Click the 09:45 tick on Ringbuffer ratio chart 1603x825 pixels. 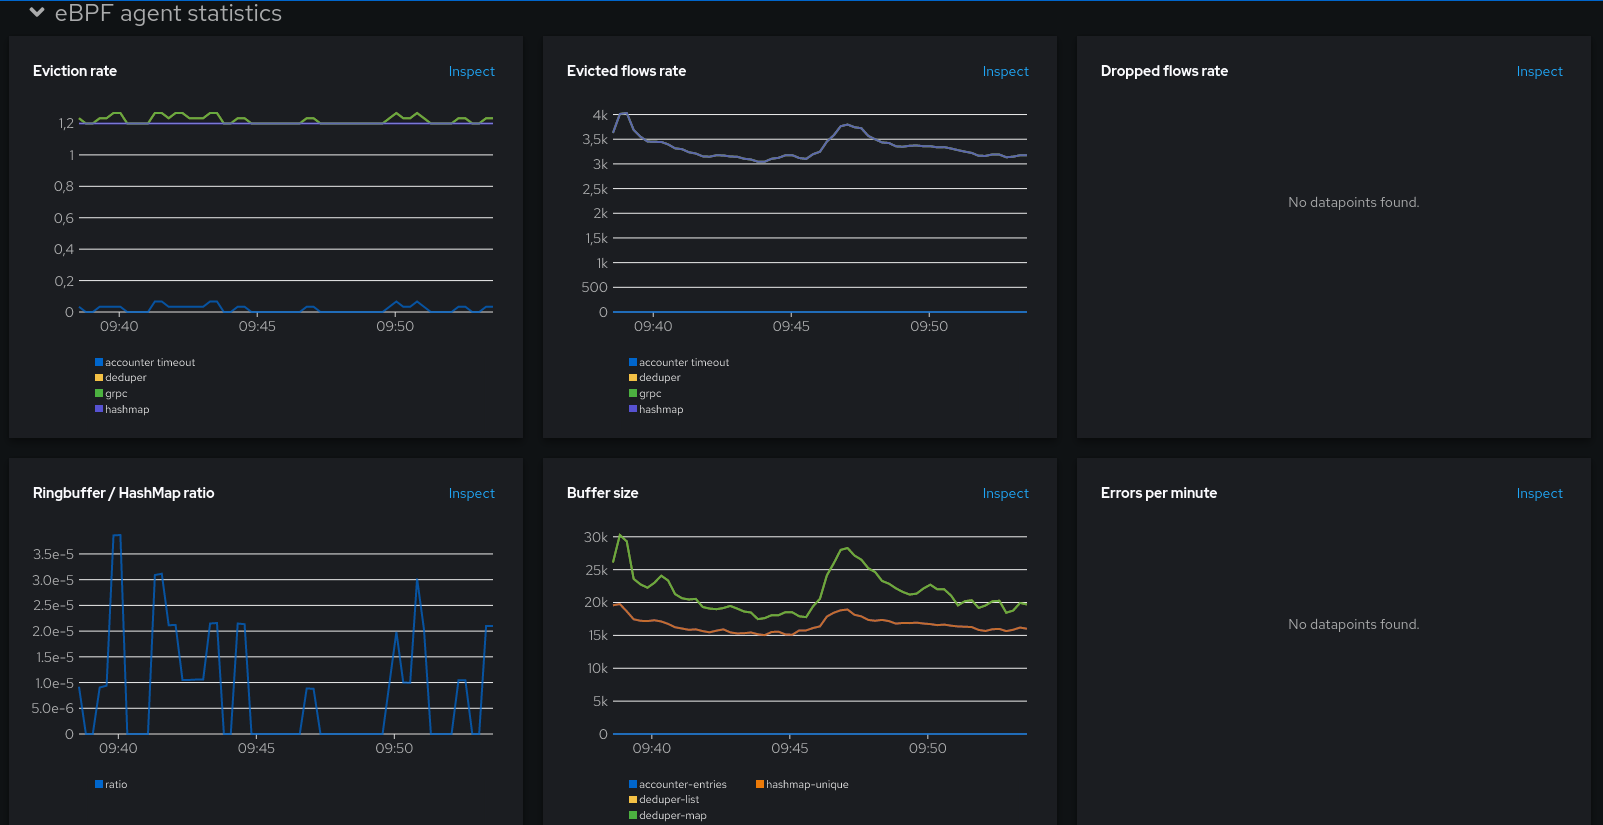click(x=256, y=748)
